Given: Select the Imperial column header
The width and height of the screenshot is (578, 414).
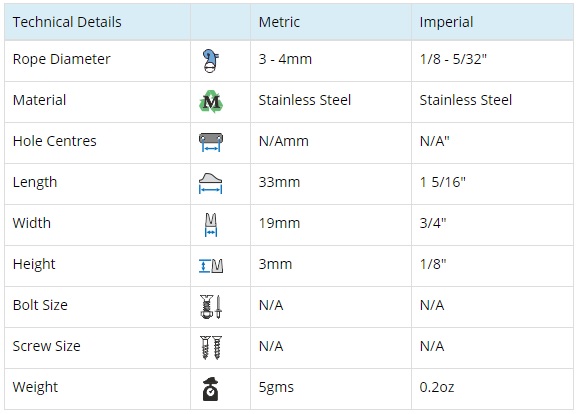Looking at the screenshot, I should click(x=446, y=22).
